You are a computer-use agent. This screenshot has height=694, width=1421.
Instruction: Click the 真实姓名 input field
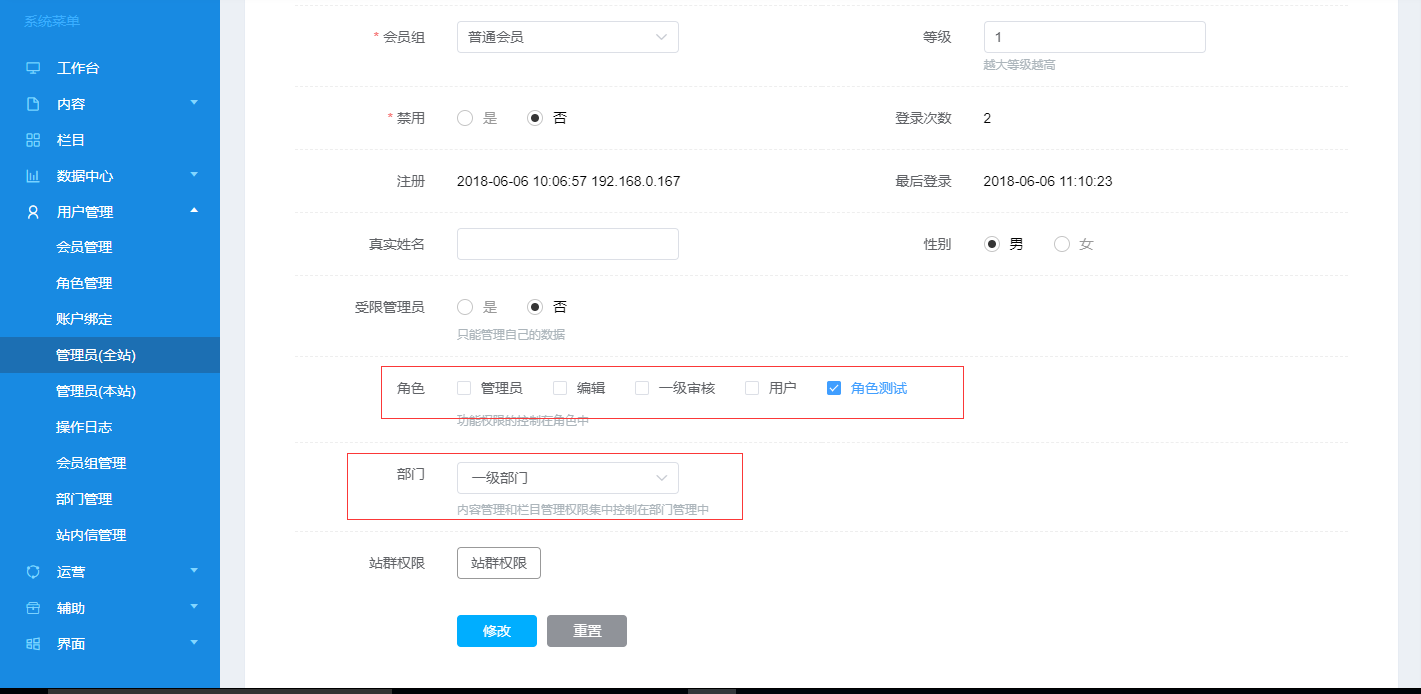pyautogui.click(x=568, y=244)
